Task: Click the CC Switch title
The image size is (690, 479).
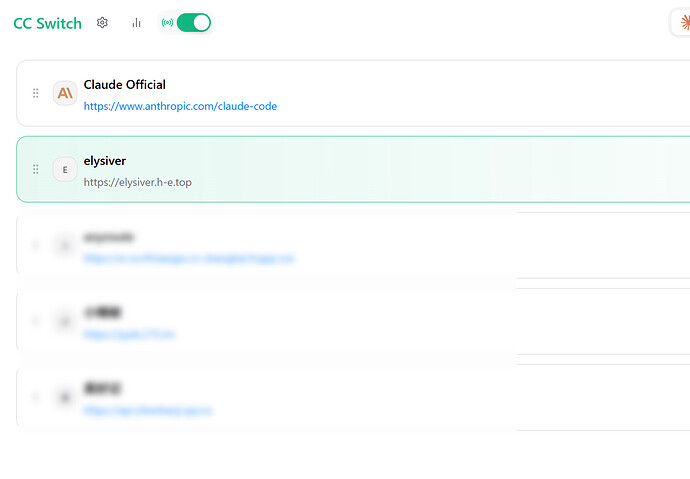Action: [48, 23]
